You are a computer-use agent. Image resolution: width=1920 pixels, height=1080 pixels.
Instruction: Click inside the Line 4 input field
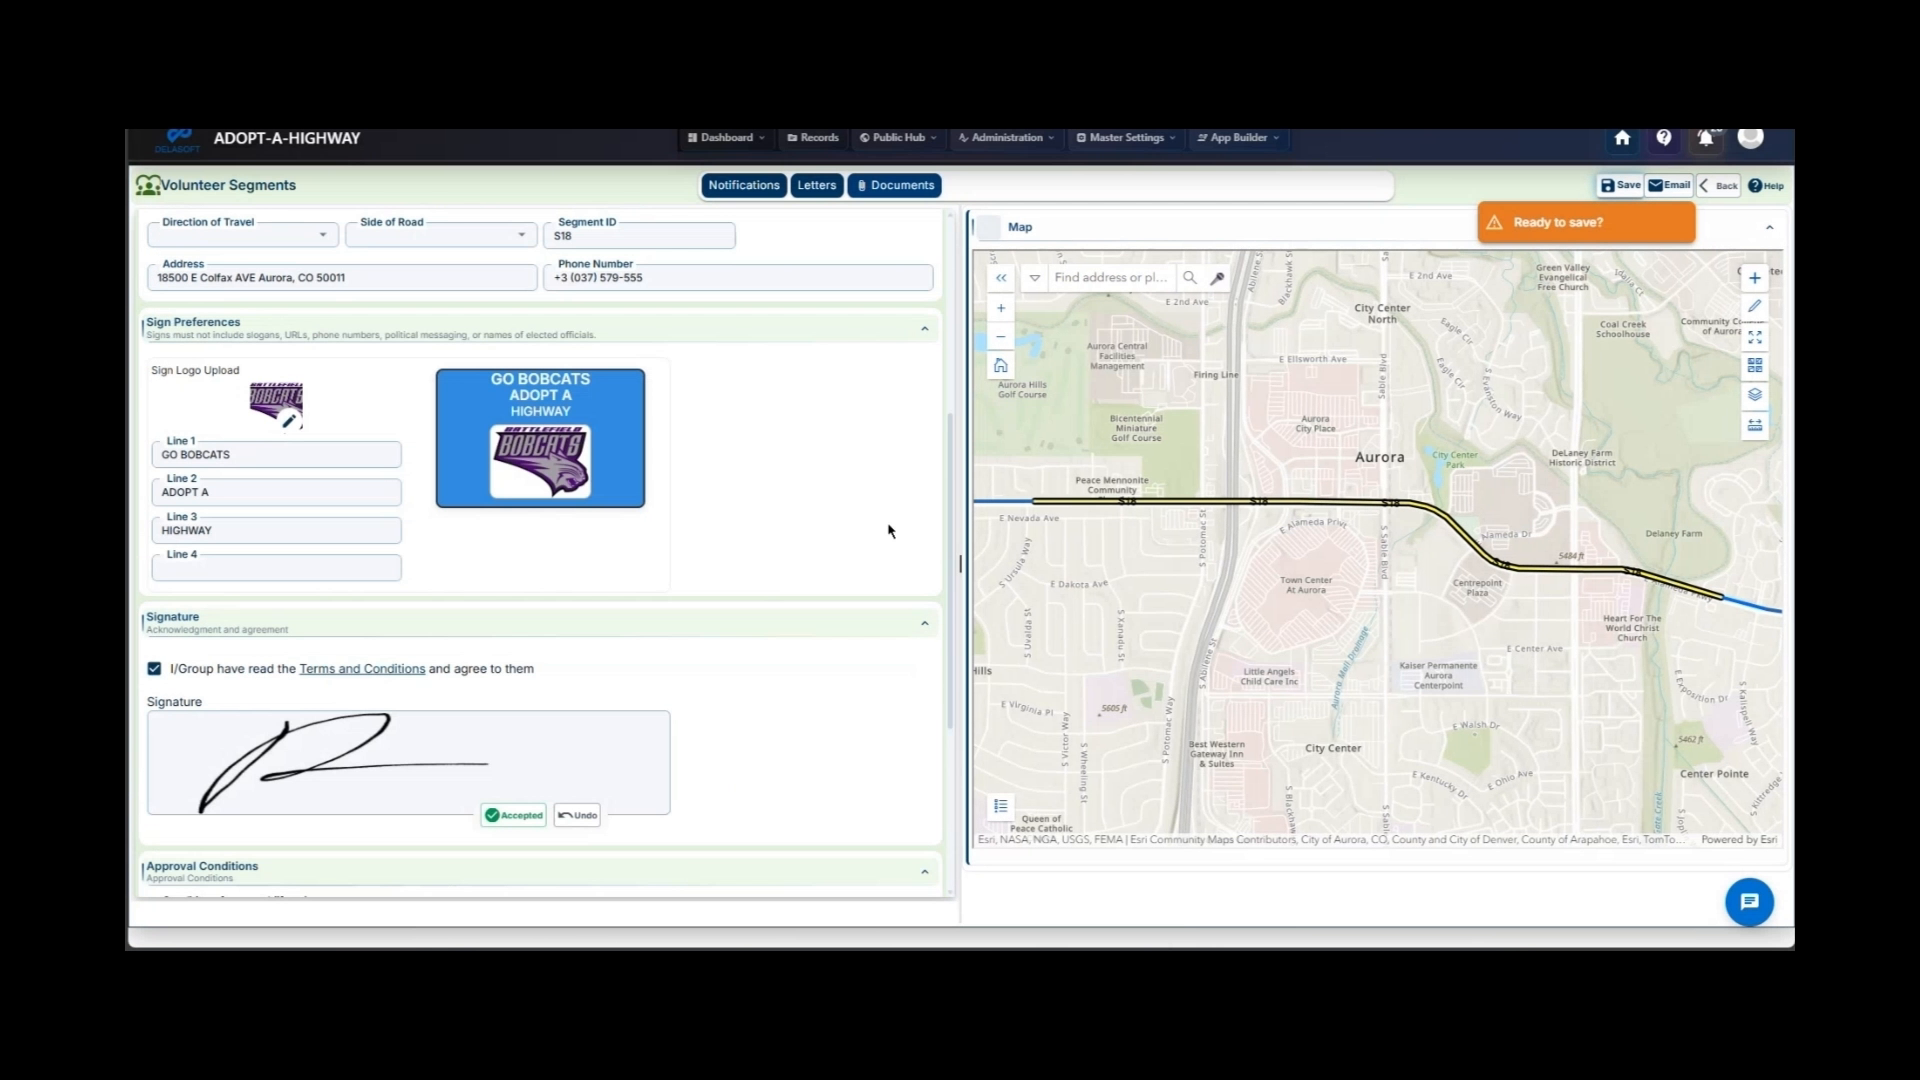(x=275, y=567)
